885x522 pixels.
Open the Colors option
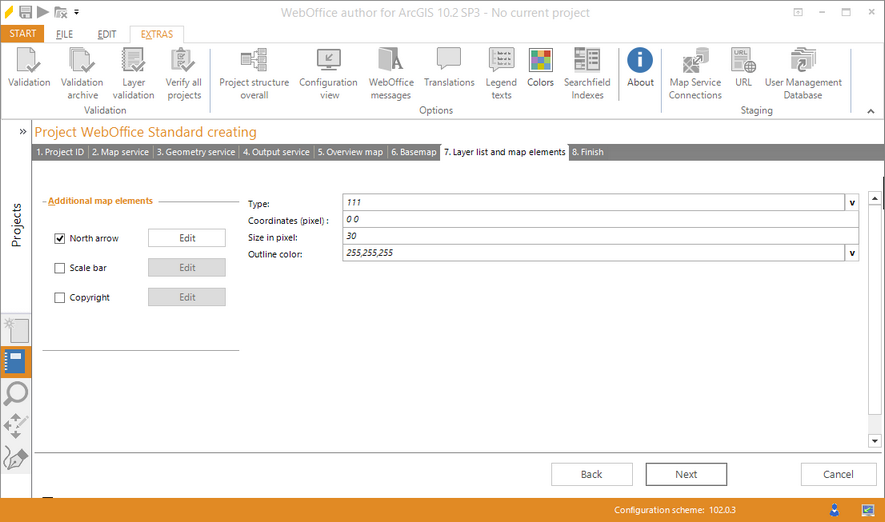[540, 68]
